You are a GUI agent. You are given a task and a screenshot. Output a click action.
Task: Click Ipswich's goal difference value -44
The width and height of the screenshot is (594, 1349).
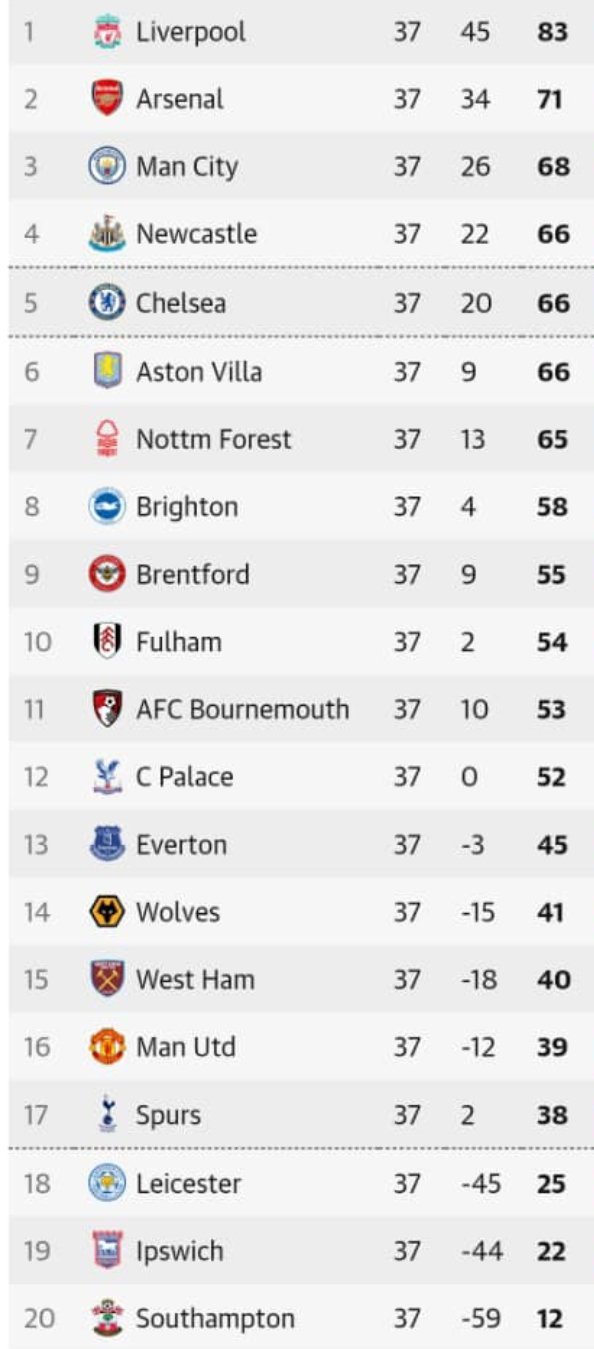pos(481,1251)
